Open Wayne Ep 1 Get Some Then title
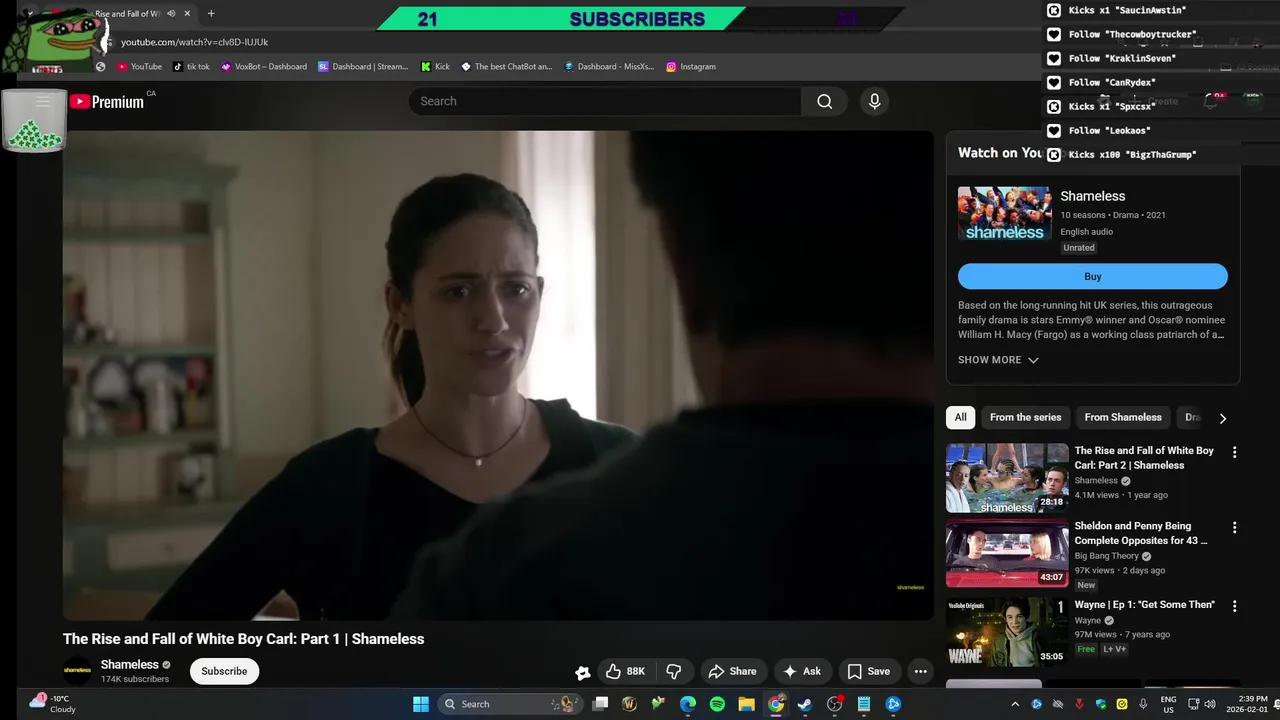Viewport: 1280px width, 720px height. pos(1145,605)
